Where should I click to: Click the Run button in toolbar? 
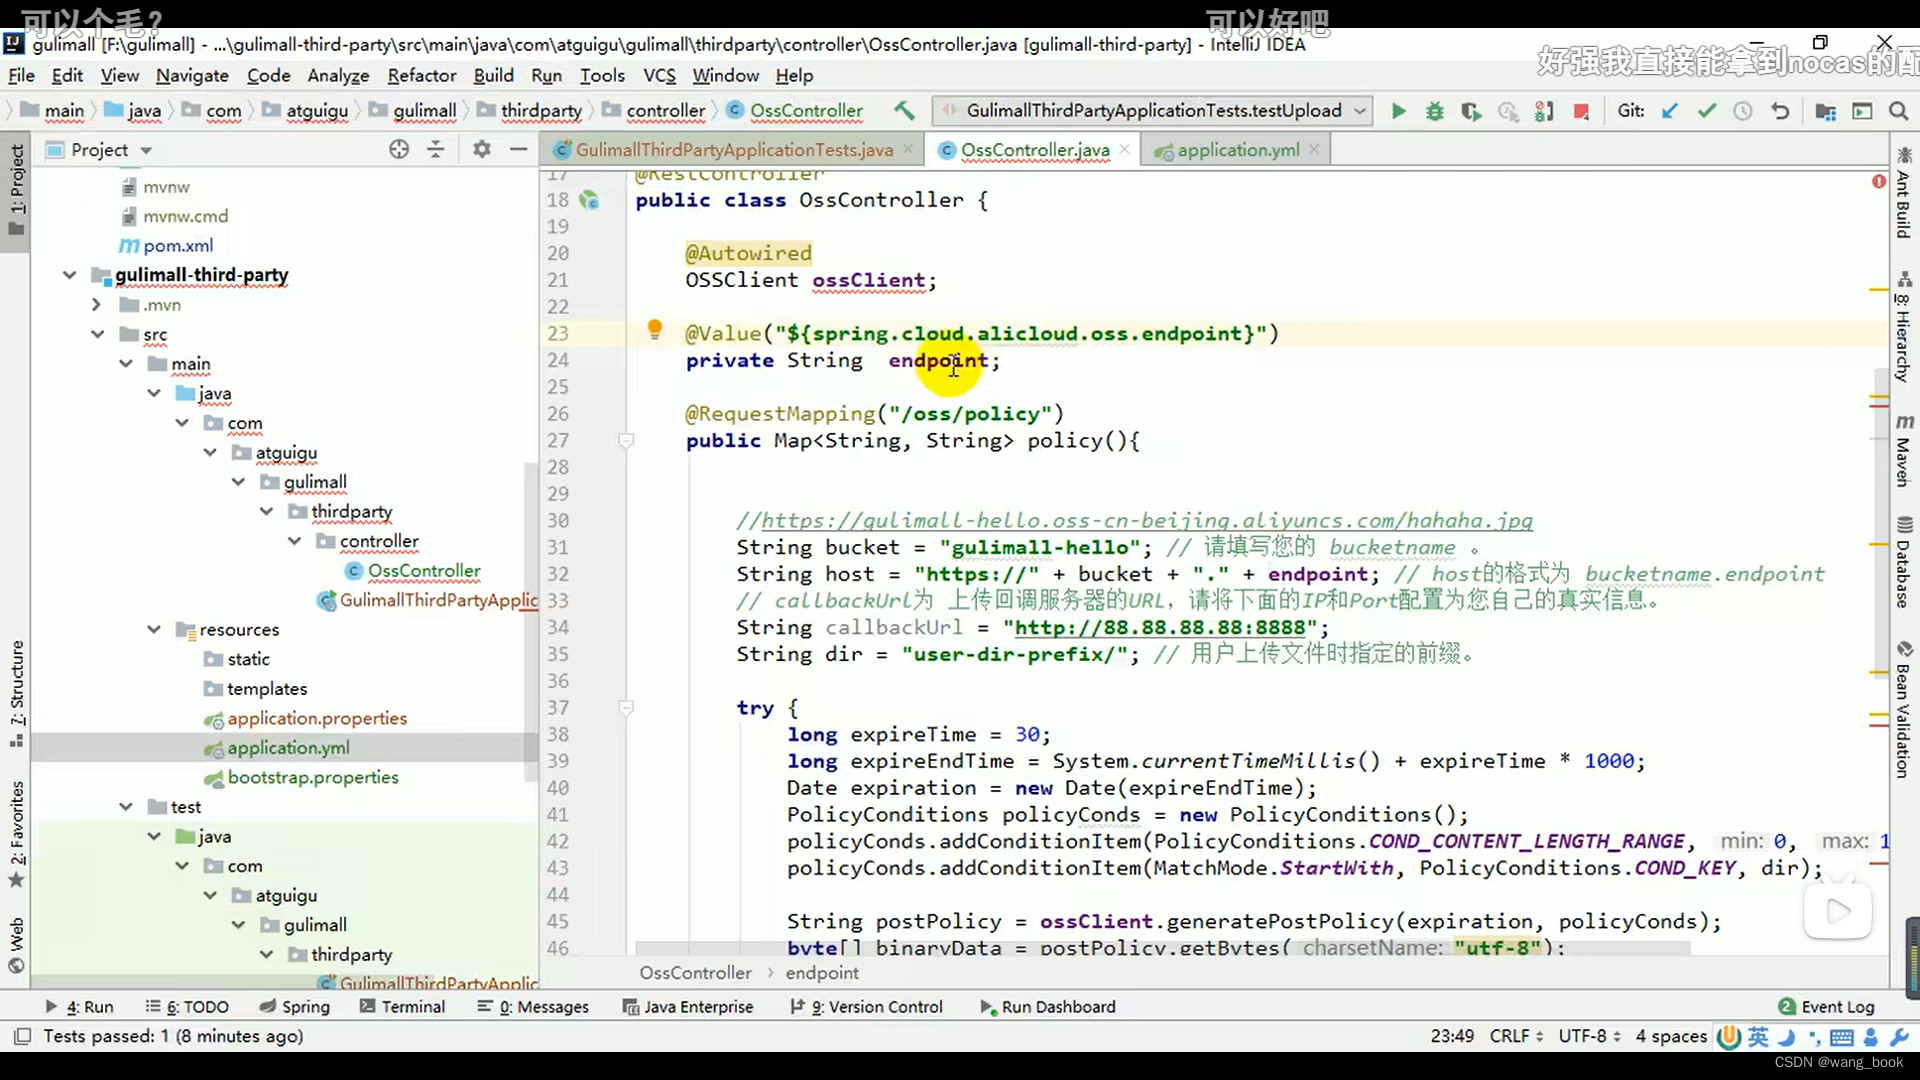[x=1398, y=111]
